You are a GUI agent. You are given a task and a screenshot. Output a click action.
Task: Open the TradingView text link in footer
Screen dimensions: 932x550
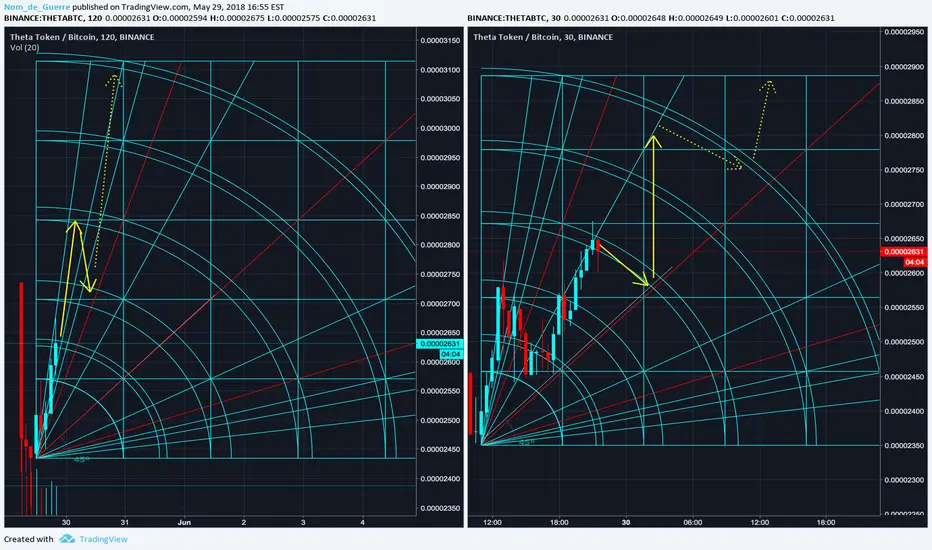[103, 539]
